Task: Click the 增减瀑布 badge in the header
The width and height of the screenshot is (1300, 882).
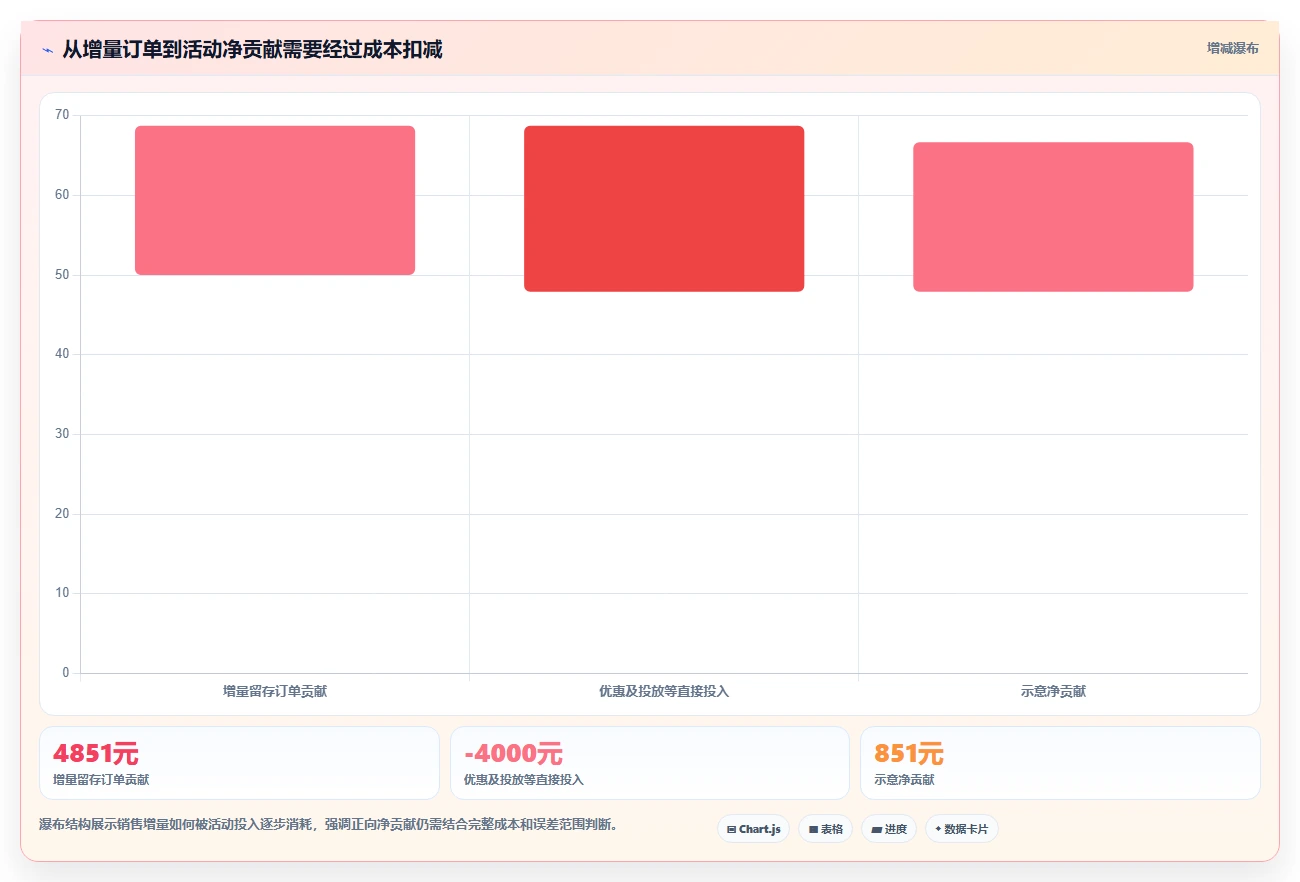Action: pyautogui.click(x=1232, y=48)
